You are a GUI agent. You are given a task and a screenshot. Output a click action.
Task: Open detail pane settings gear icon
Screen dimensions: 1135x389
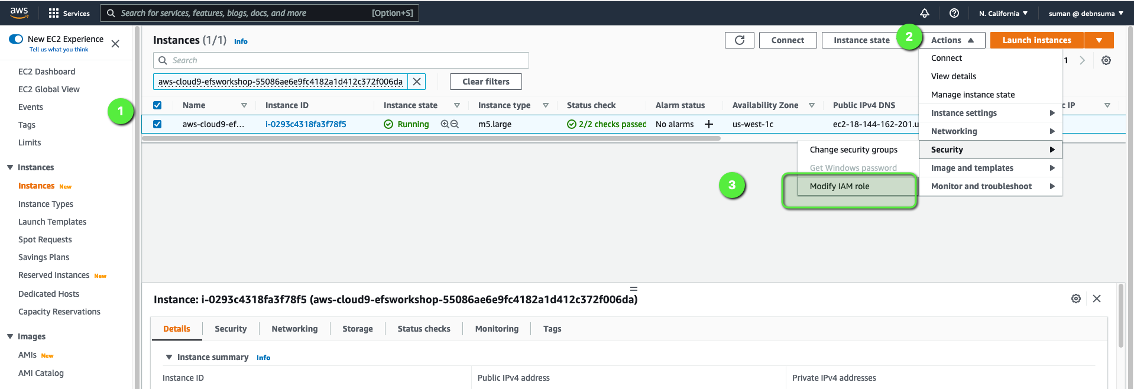click(1076, 298)
